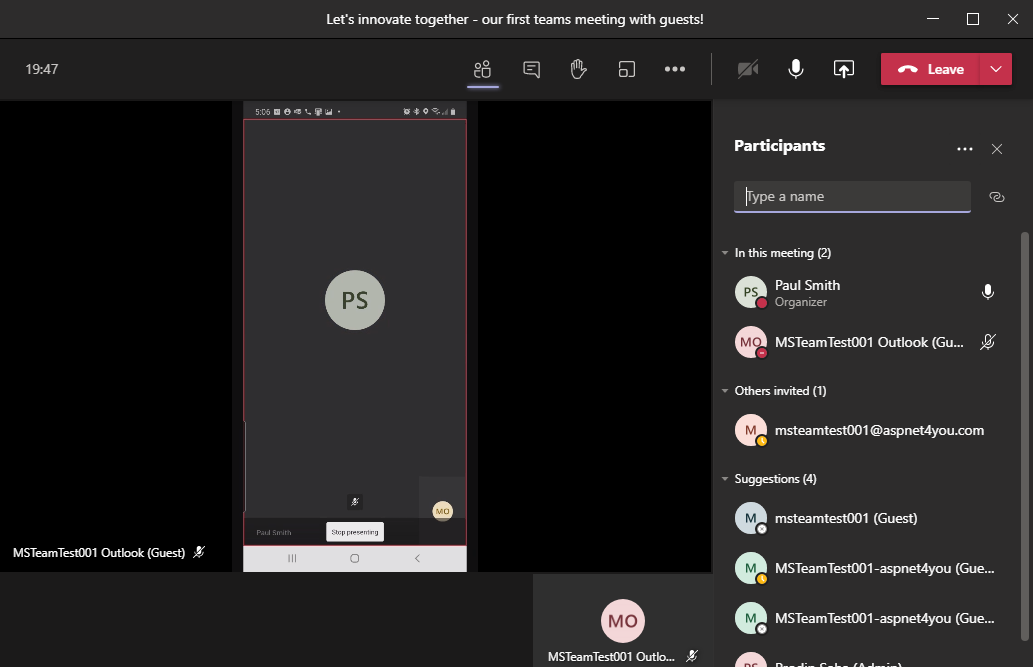The width and height of the screenshot is (1033, 667).
Task: Toggle the participants panel icon
Action: pyautogui.click(x=482, y=69)
